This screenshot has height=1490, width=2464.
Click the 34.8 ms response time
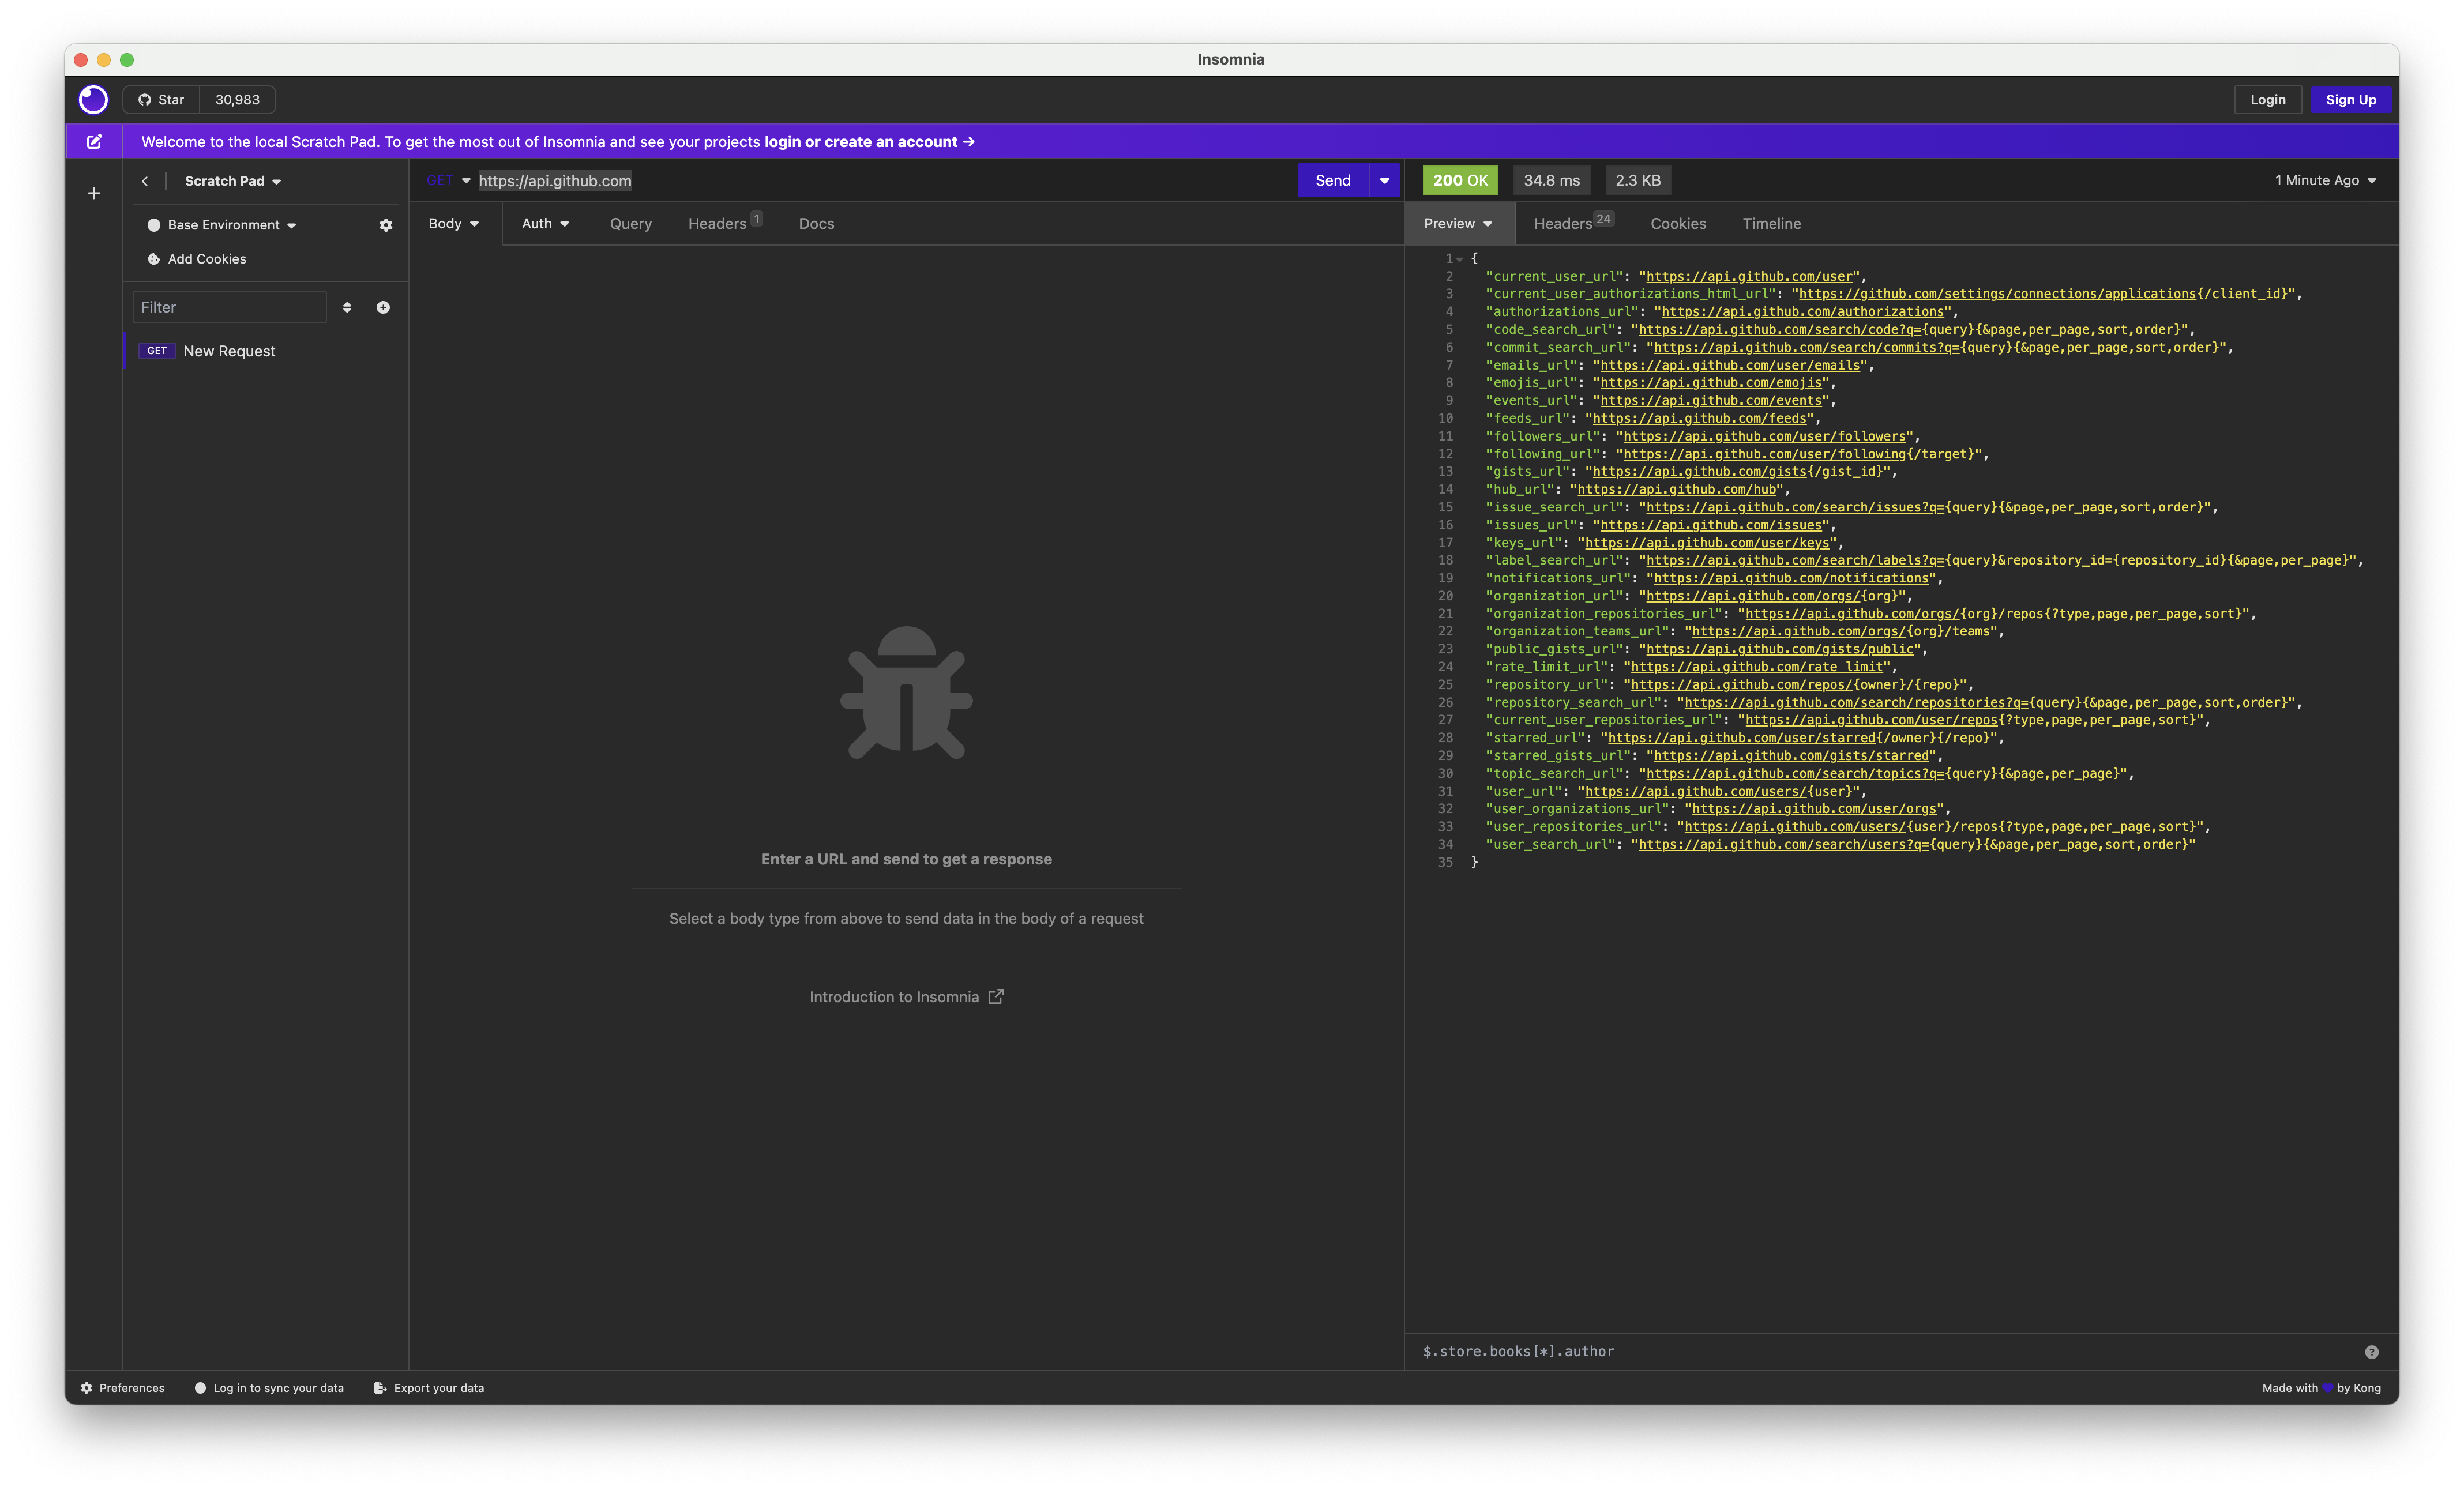click(1552, 181)
